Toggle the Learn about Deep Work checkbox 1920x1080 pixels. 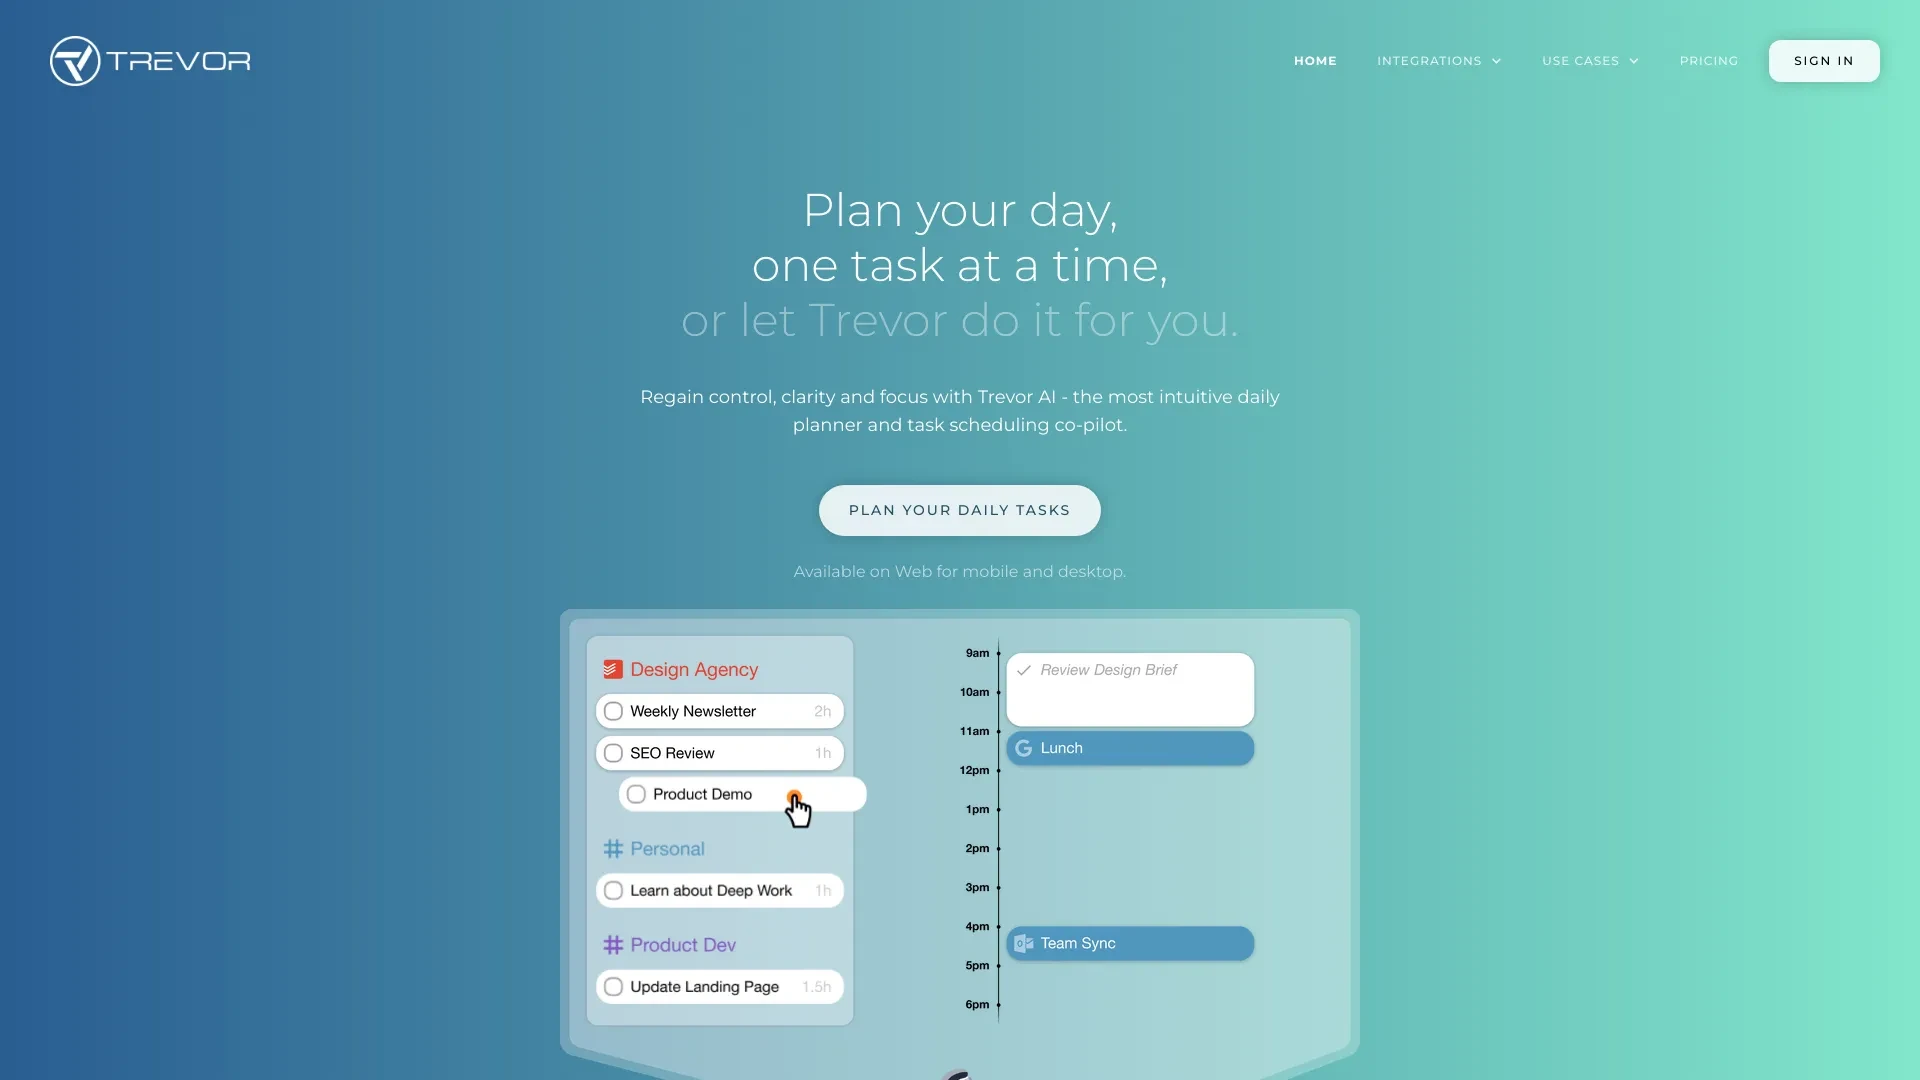point(612,890)
